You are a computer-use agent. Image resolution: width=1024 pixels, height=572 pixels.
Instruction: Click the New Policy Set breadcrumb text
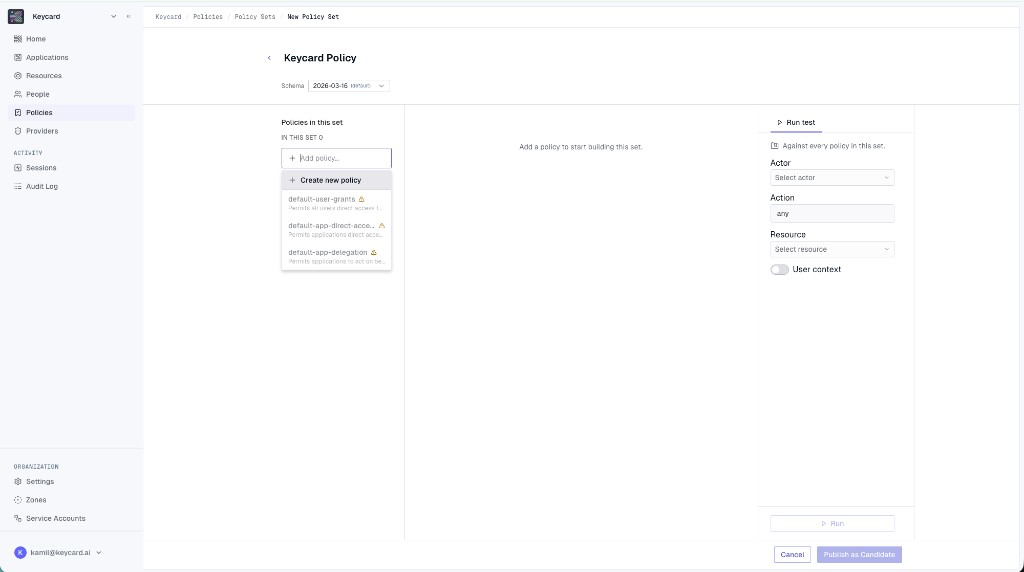point(313,17)
